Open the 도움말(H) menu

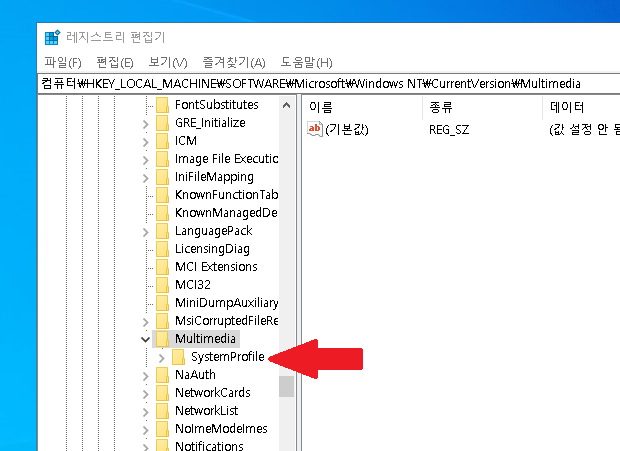[306, 62]
